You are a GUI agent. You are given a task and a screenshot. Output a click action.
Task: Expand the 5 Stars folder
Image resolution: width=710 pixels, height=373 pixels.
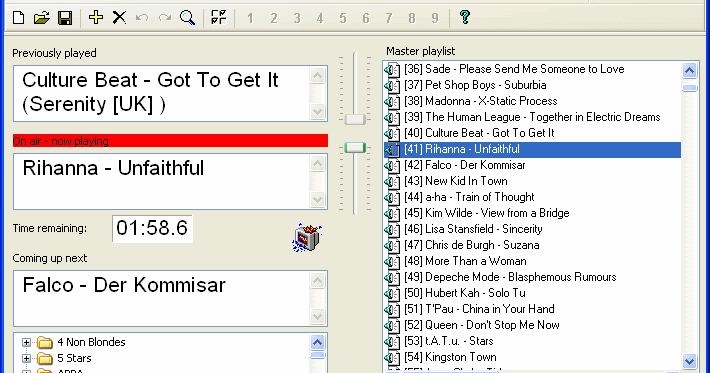click(26, 359)
